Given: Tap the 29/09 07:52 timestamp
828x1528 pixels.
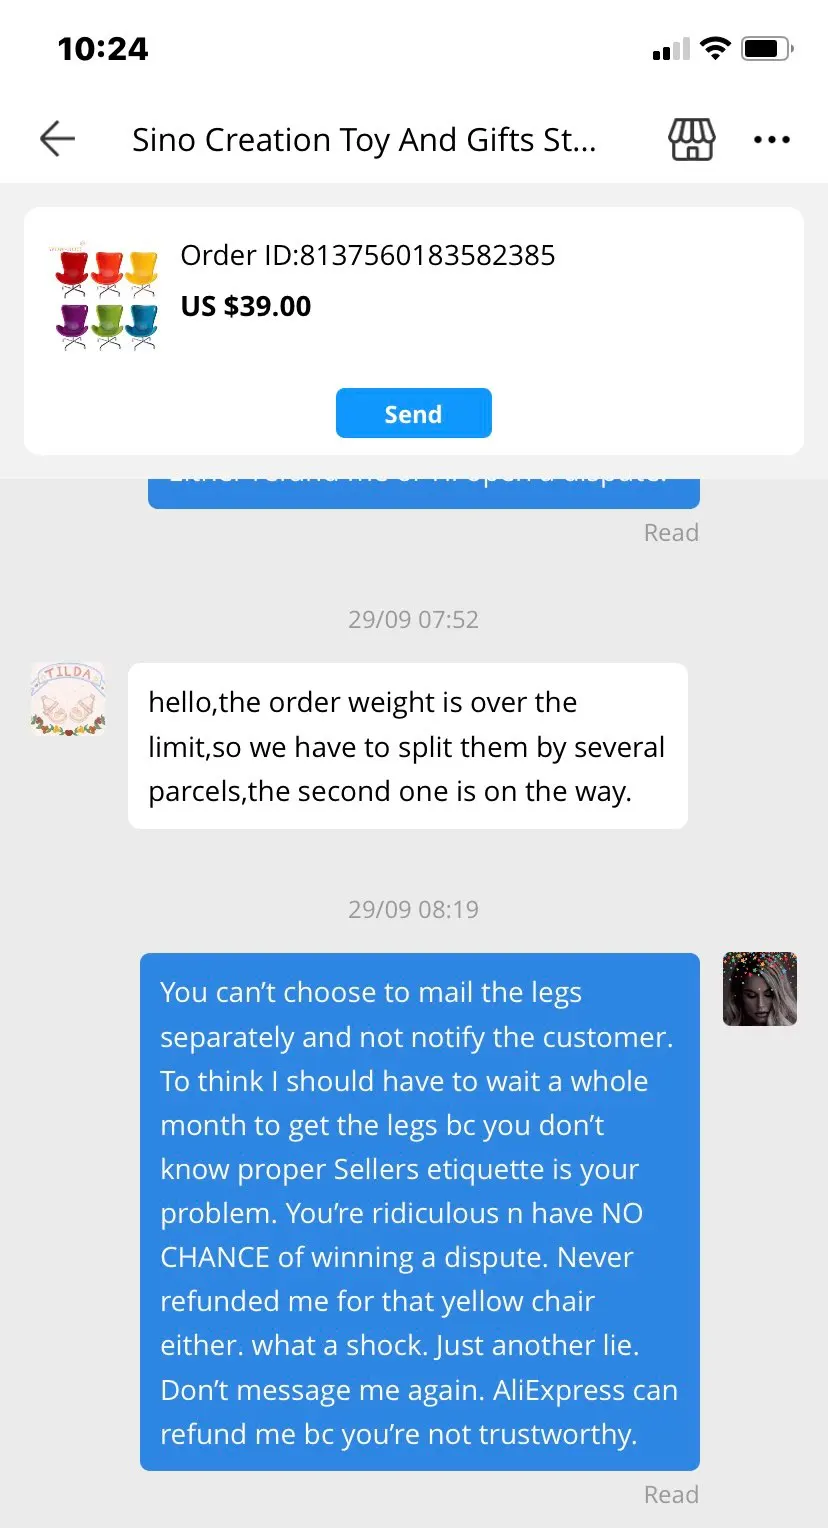Looking at the screenshot, I should pos(413,619).
